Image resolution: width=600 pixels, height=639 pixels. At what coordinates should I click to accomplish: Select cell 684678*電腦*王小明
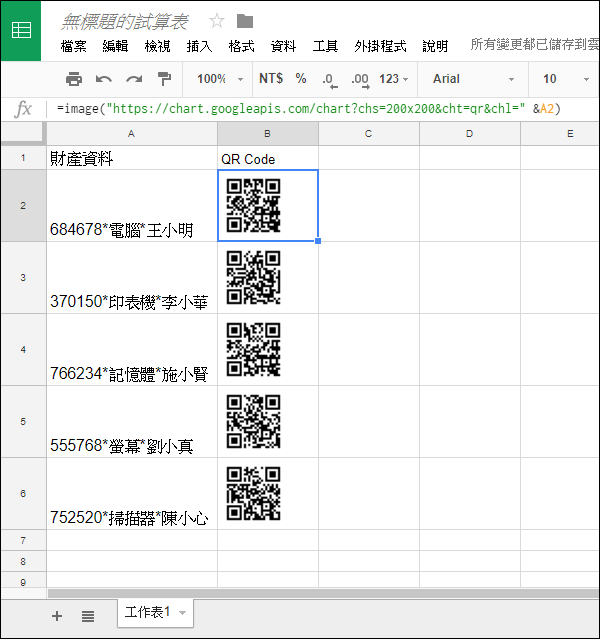click(132, 205)
